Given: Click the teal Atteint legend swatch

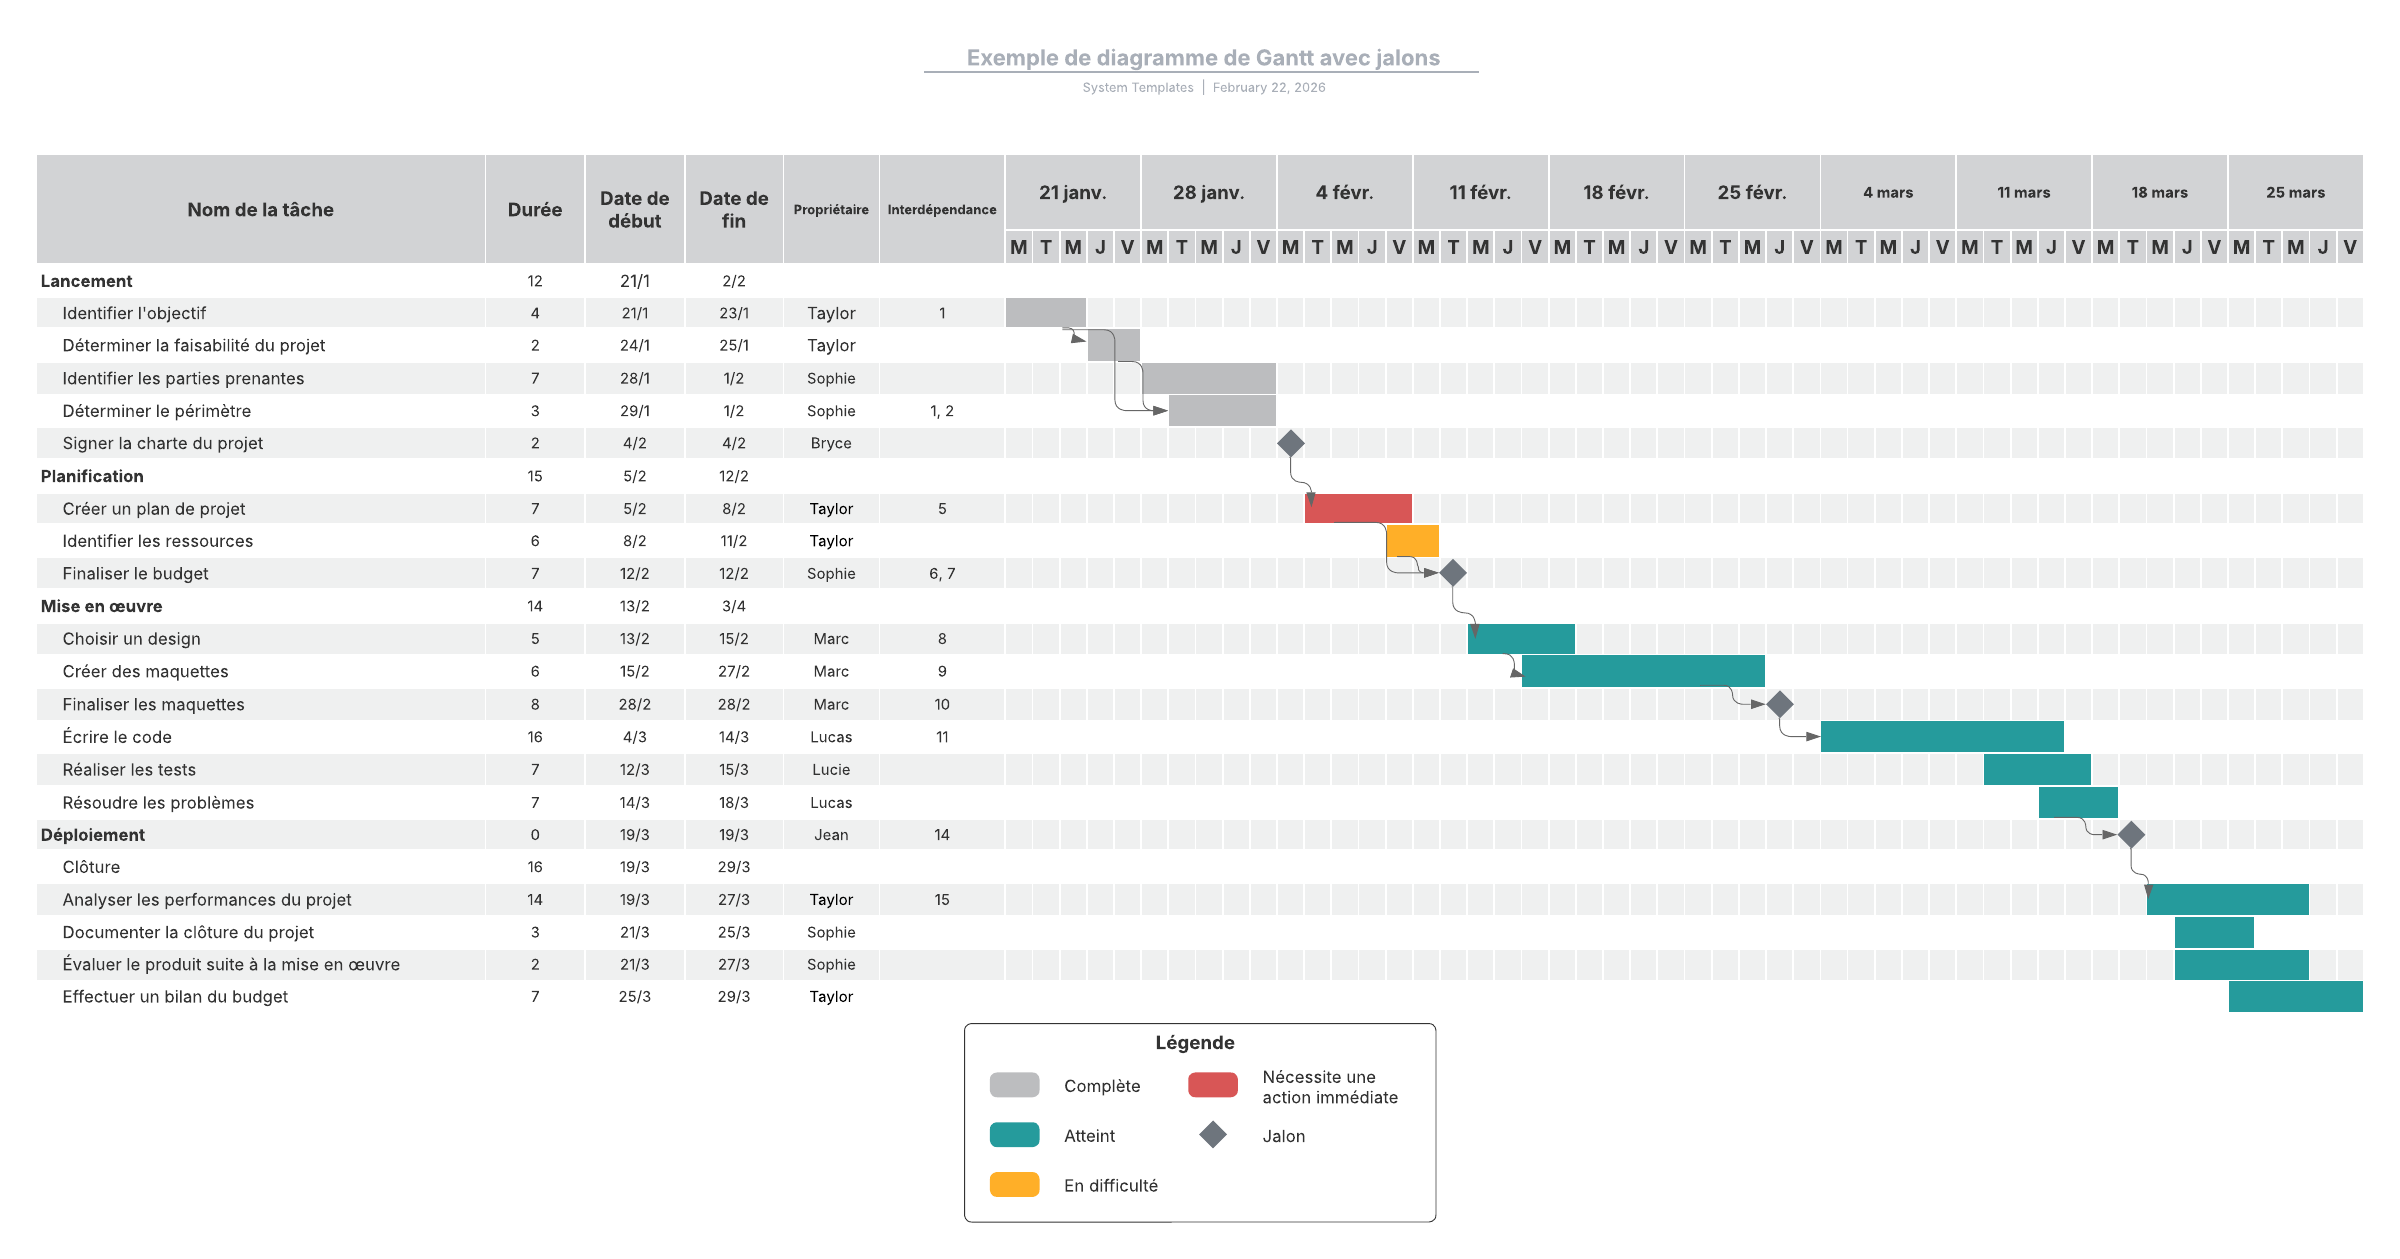Looking at the screenshot, I should [1014, 1135].
